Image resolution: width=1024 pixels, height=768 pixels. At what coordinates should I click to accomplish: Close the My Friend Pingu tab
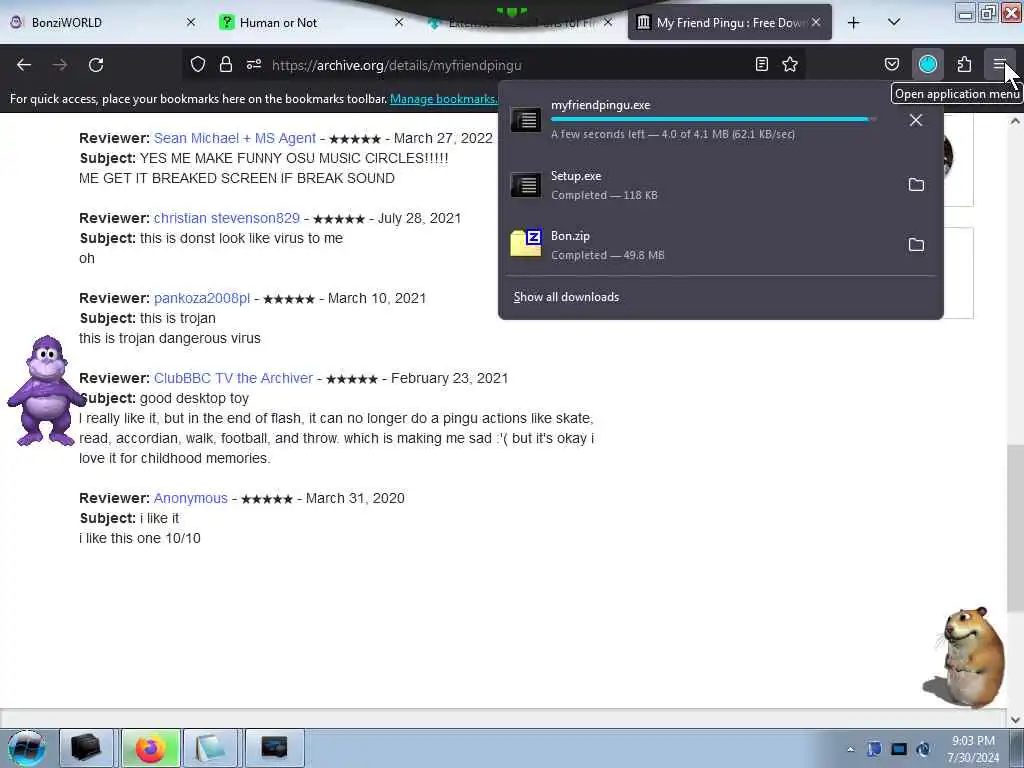[x=816, y=22]
